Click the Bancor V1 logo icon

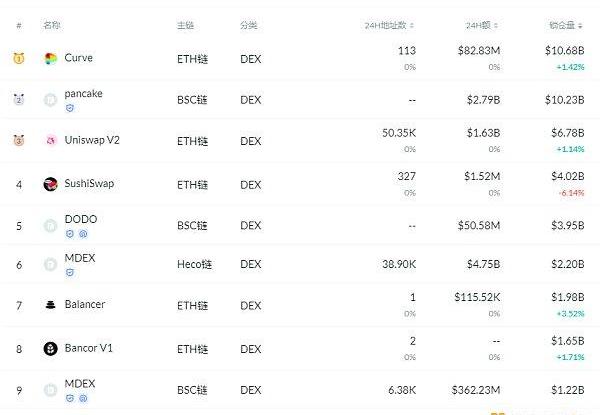[51, 348]
